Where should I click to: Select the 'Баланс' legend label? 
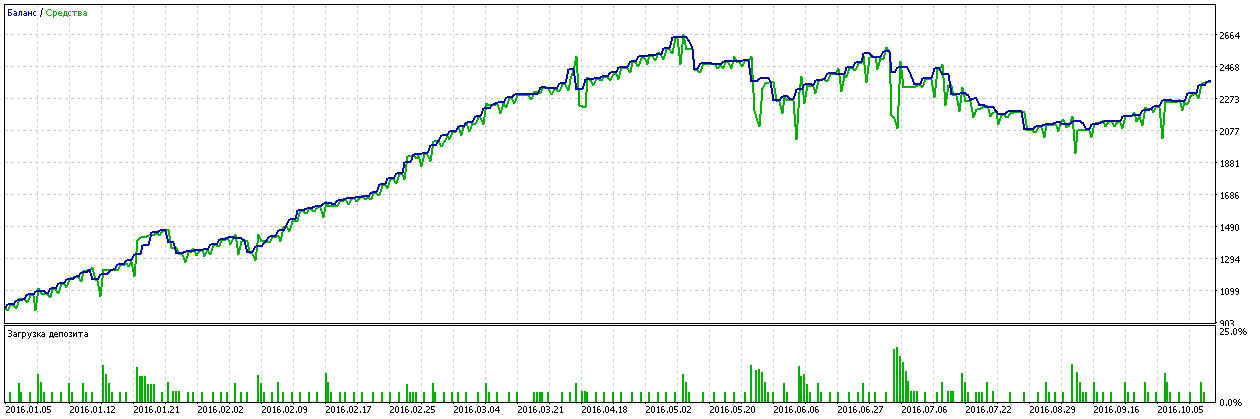coord(22,13)
